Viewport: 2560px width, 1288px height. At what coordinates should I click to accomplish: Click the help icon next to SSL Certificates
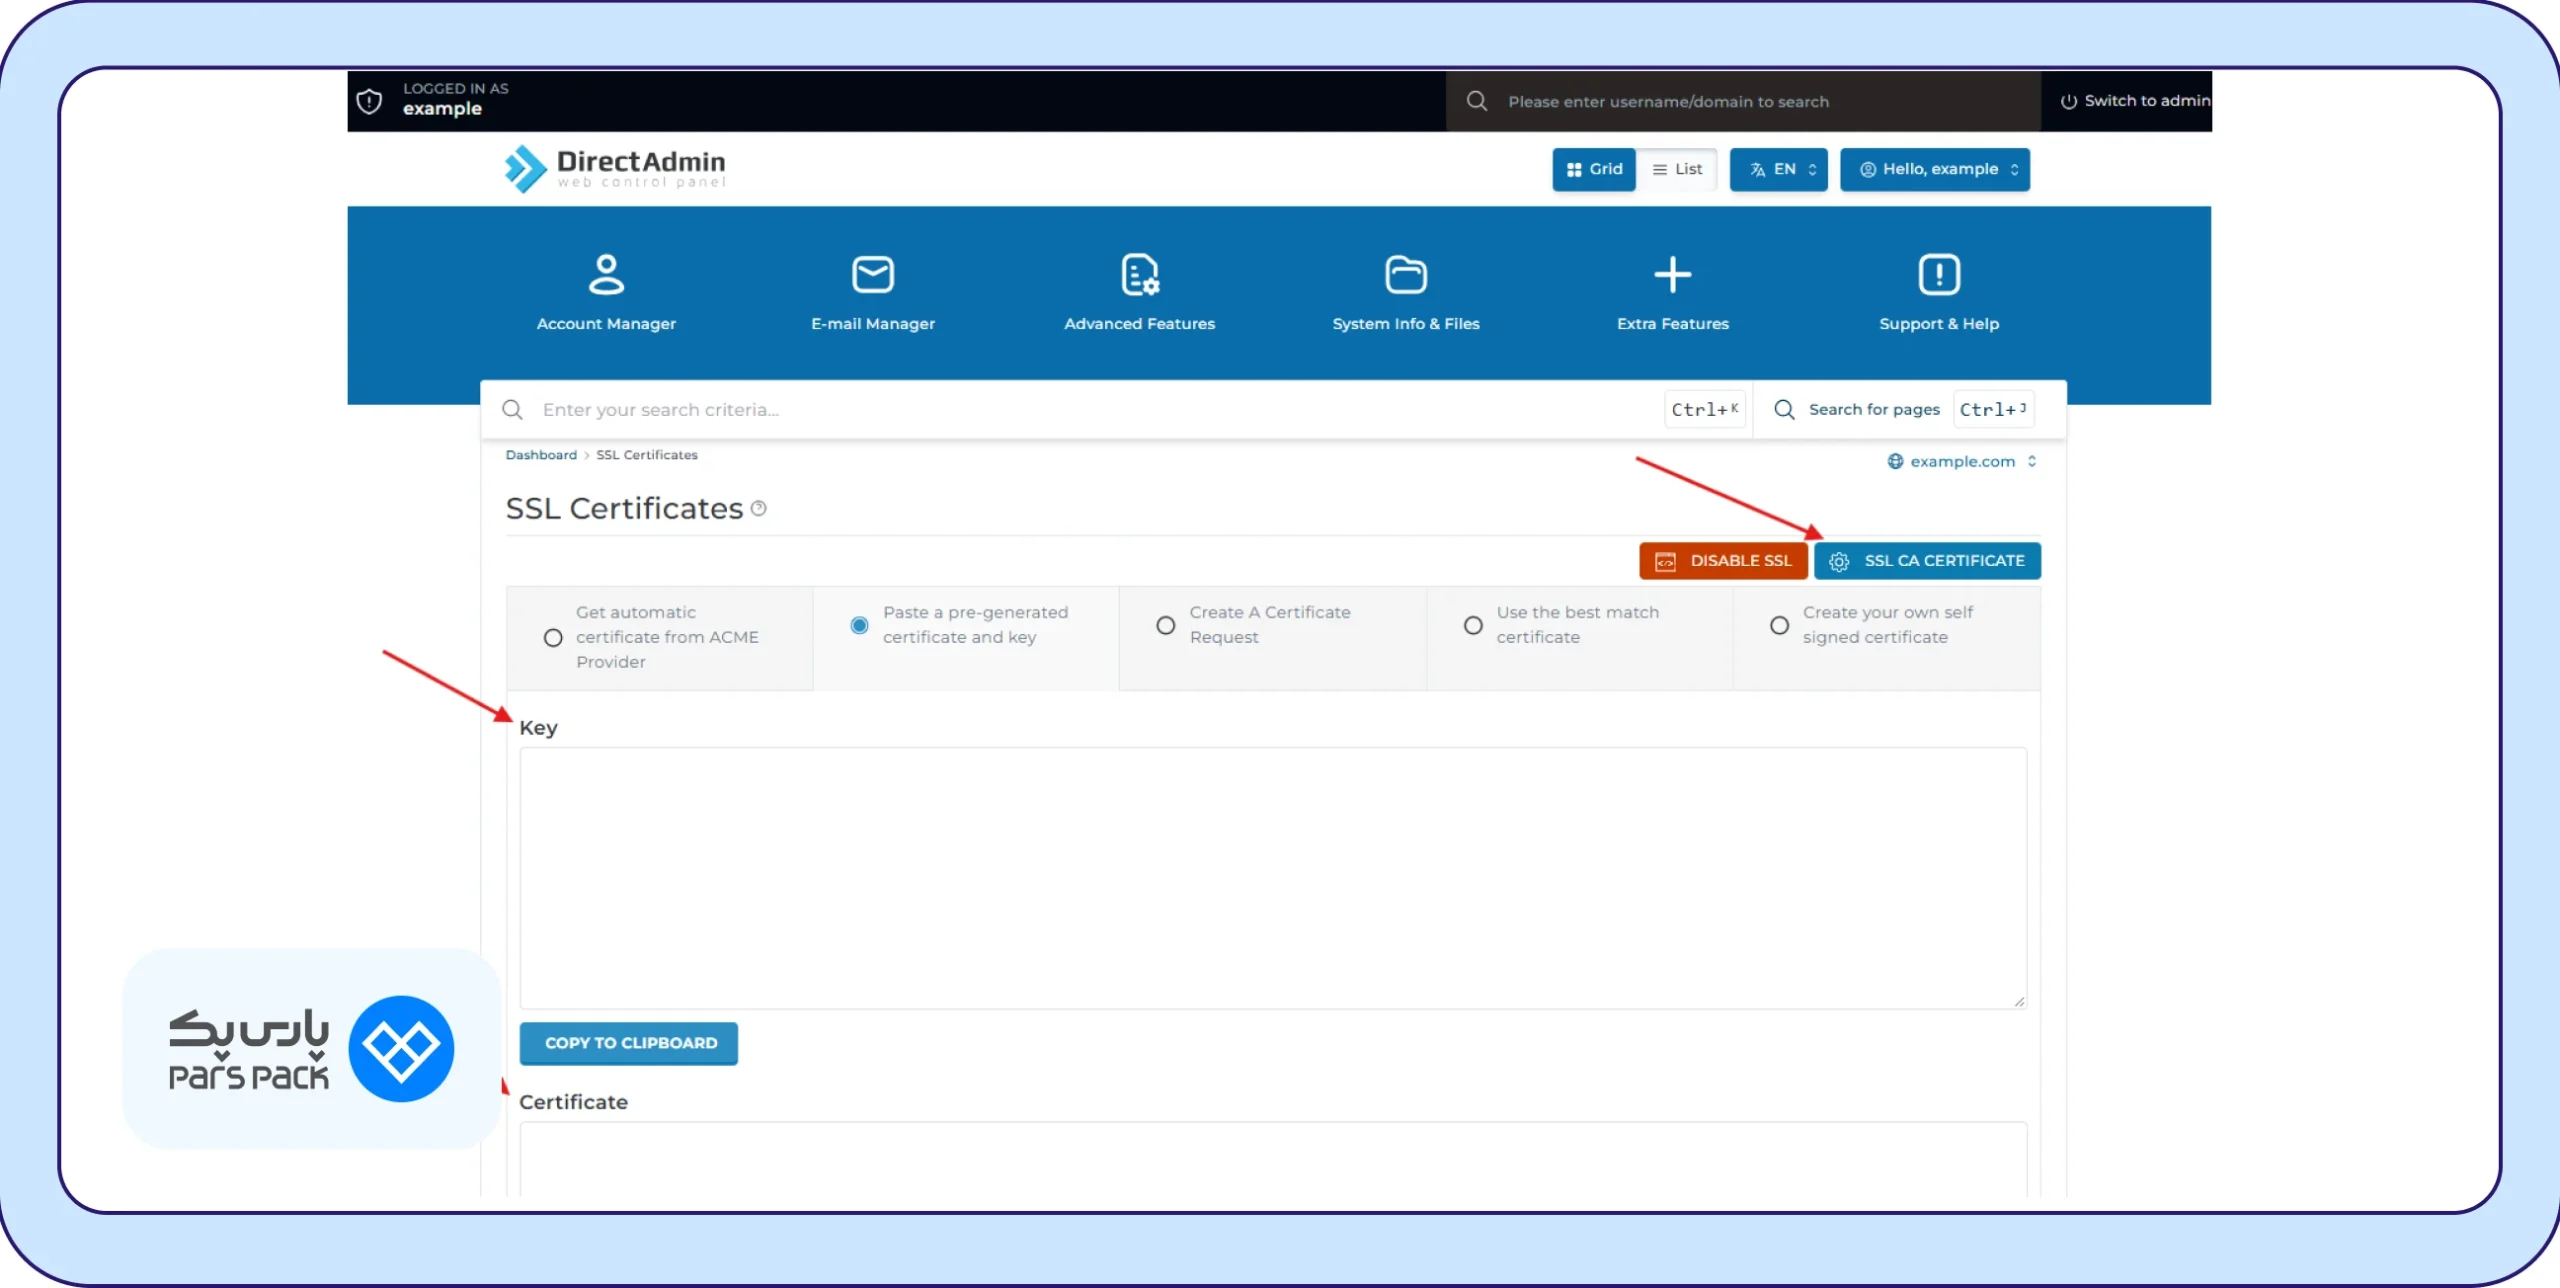click(x=759, y=508)
